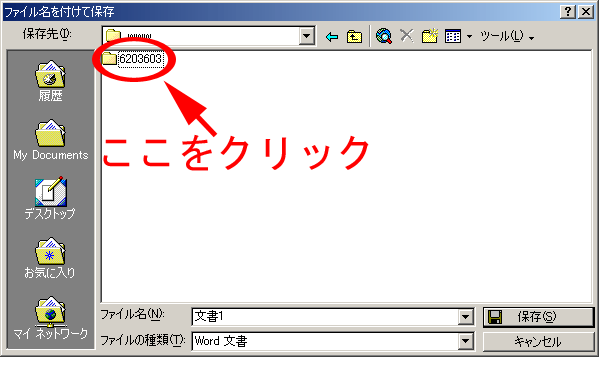Image resolution: width=599 pixels, height=384 pixels.
Task: Select マイ ネットワーク in the sidebar
Action: point(50,318)
